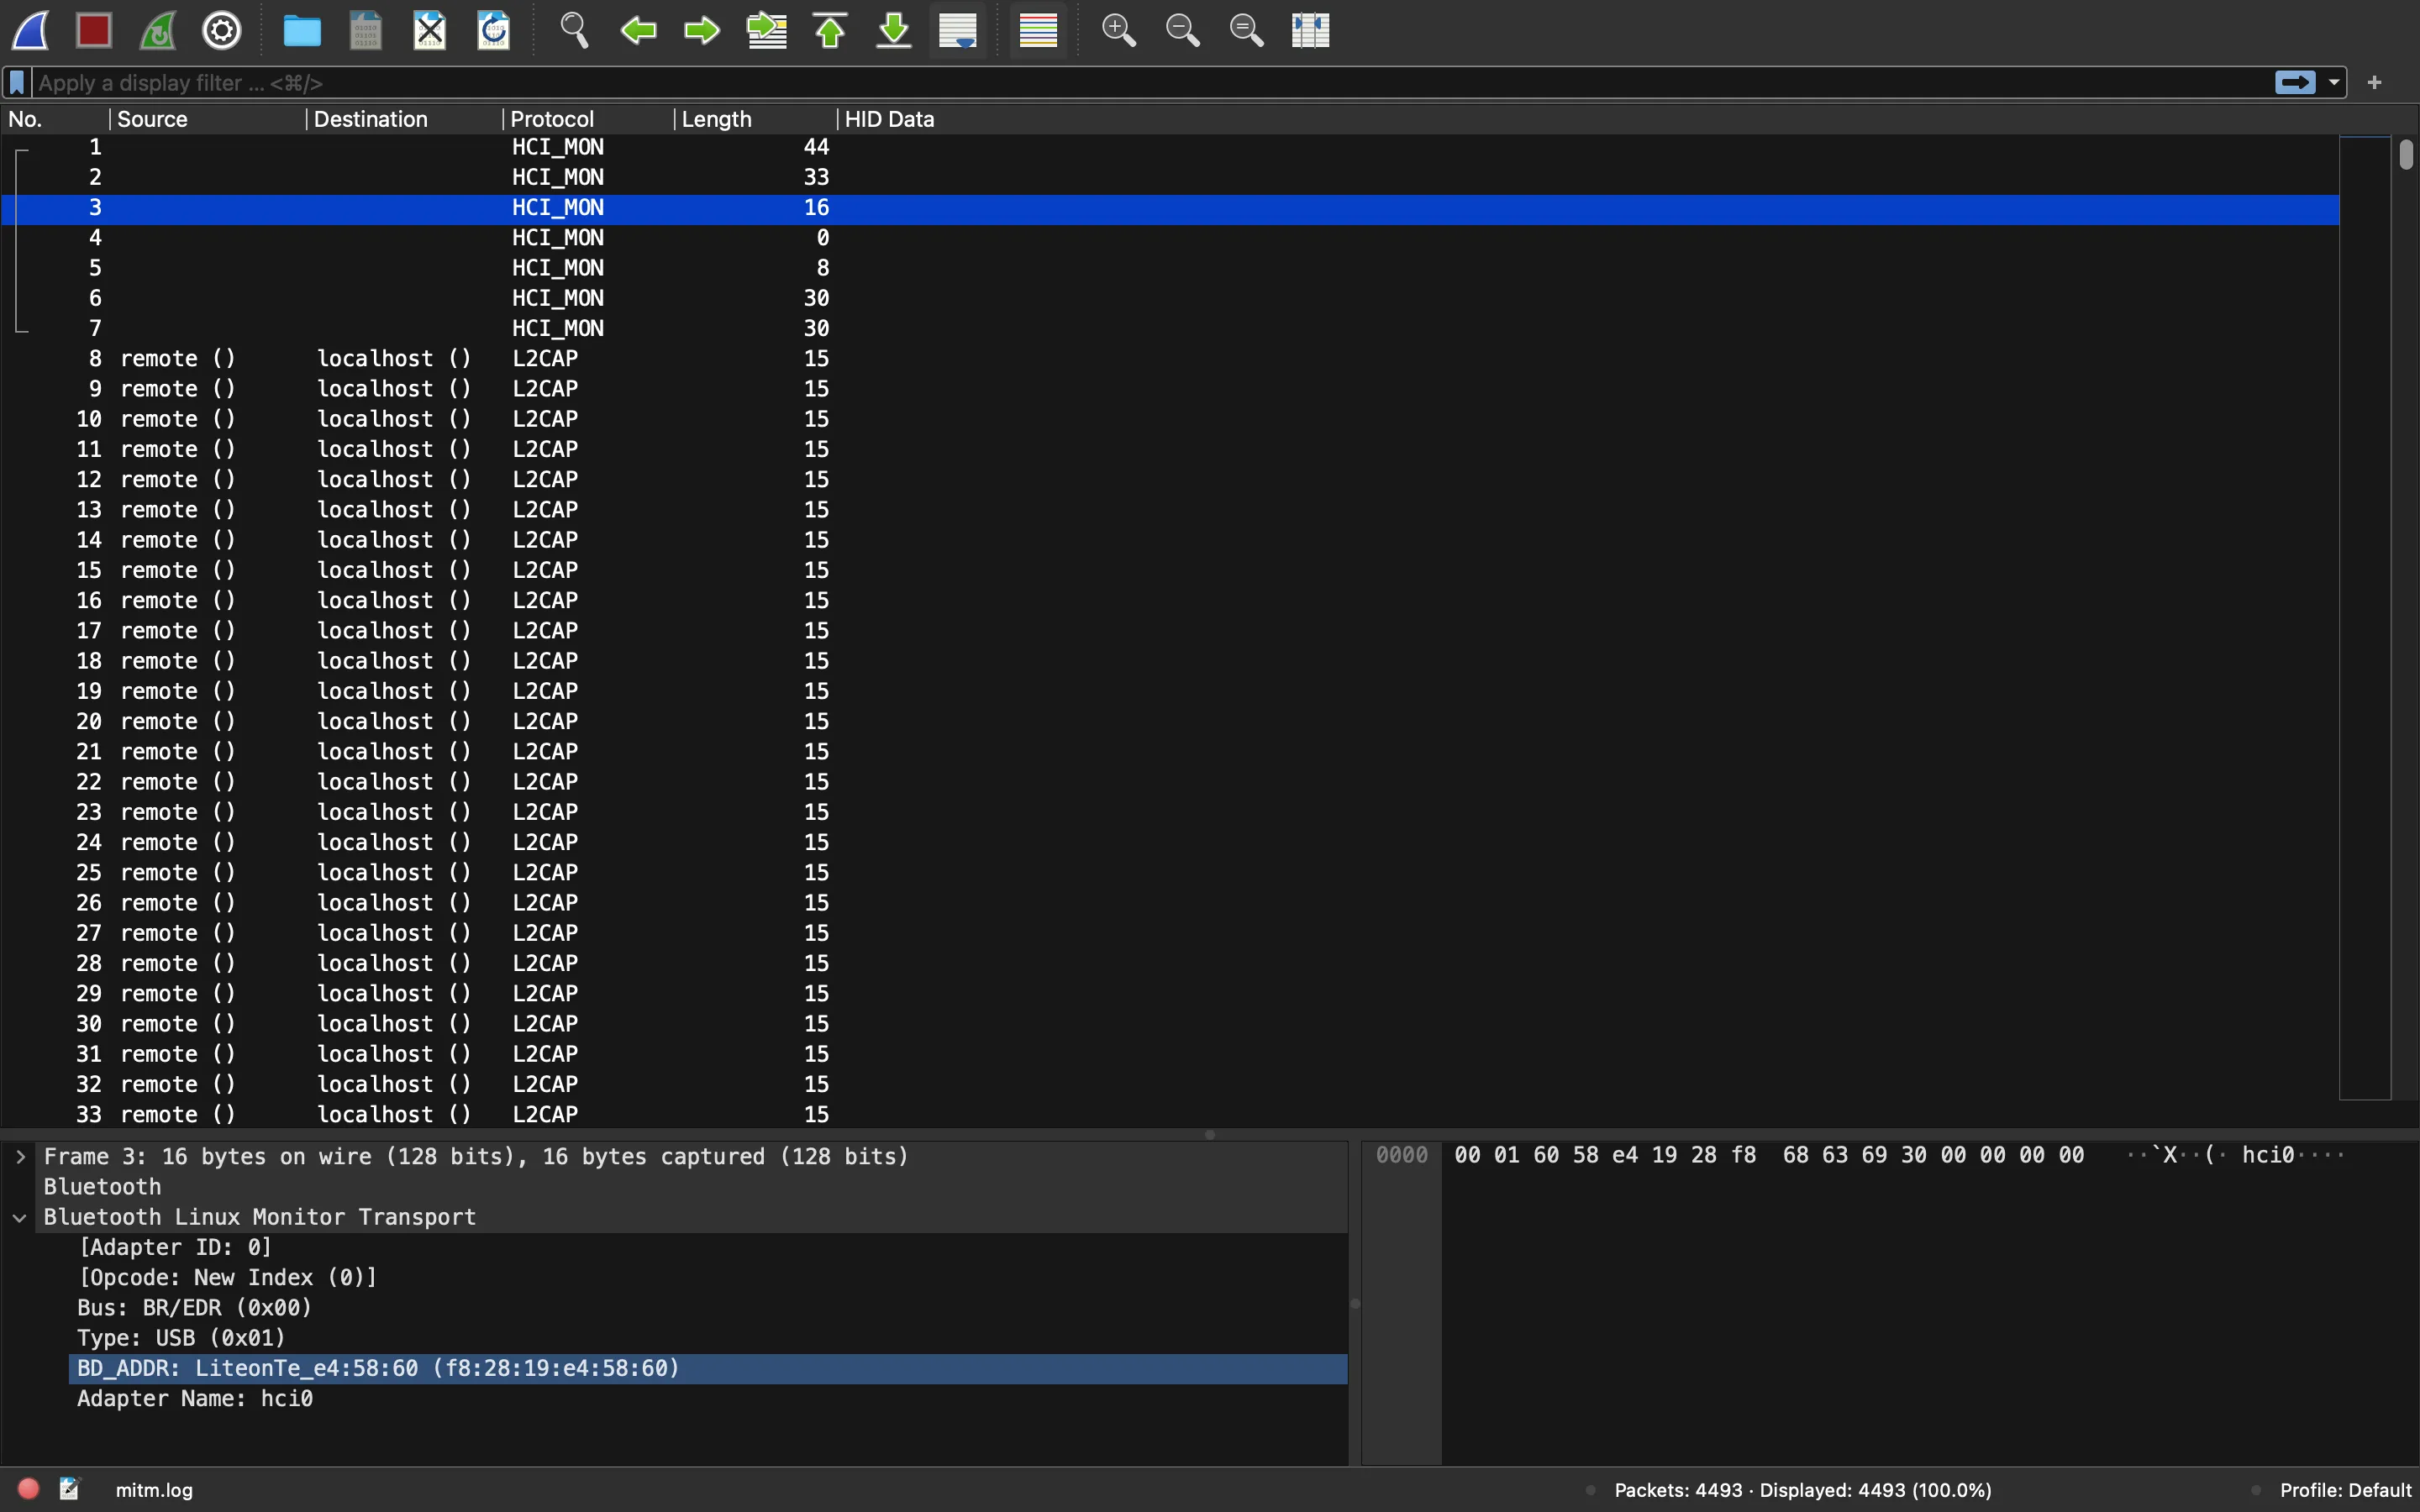Sort by the Protocol column header
Viewport: 2420px width, 1512px height.
coord(589,119)
